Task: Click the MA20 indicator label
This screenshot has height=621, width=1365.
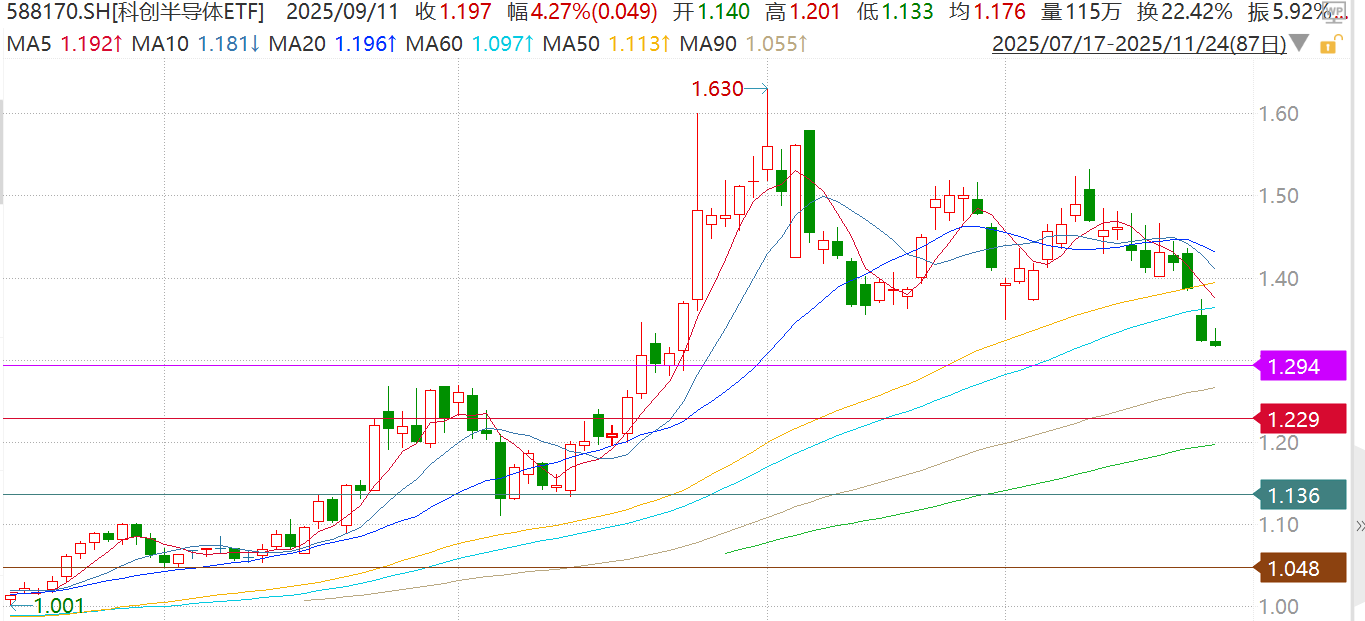Action: click(297, 45)
